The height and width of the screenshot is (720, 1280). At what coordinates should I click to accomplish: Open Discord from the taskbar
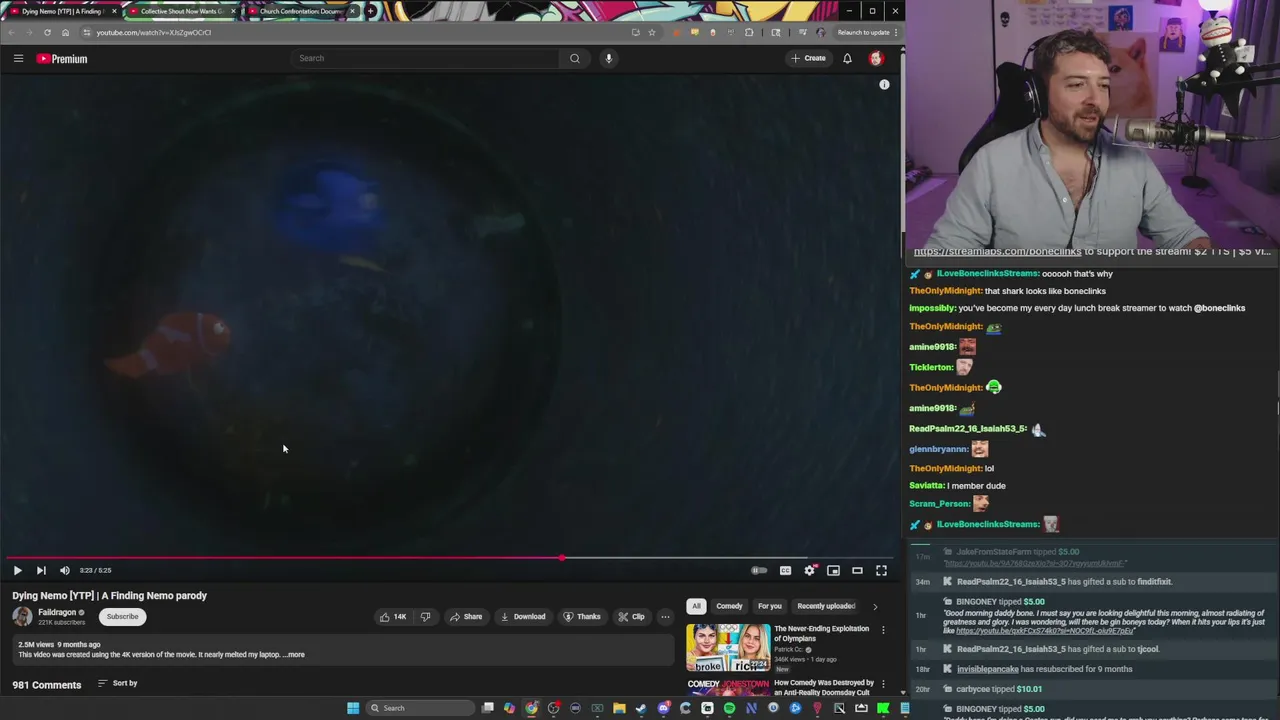664,708
